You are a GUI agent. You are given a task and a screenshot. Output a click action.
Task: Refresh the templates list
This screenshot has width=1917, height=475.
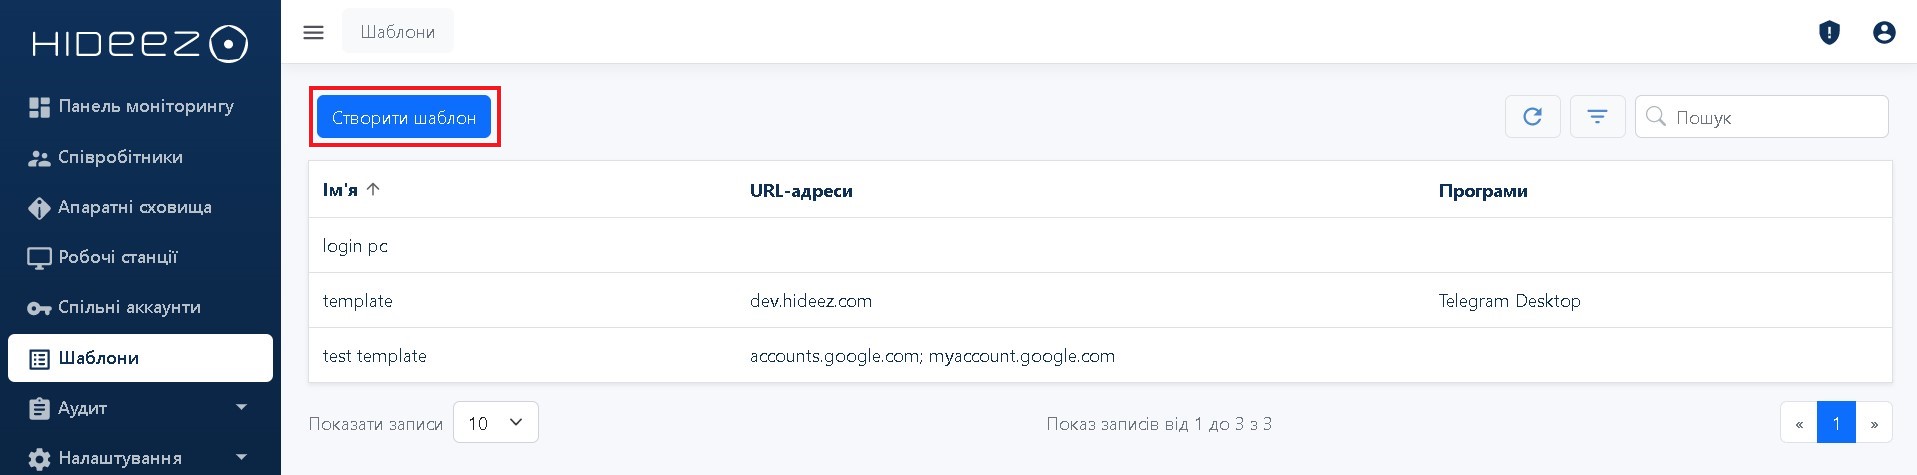click(x=1532, y=117)
